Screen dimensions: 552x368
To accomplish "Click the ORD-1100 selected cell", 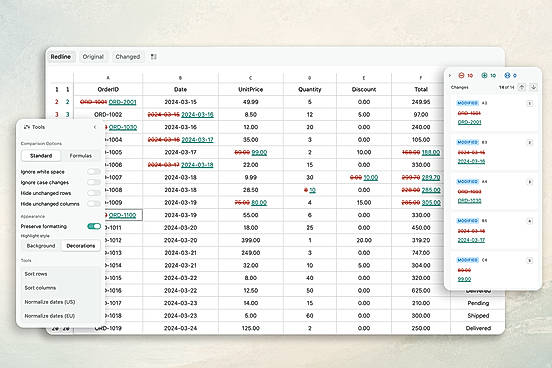I will [x=122, y=215].
